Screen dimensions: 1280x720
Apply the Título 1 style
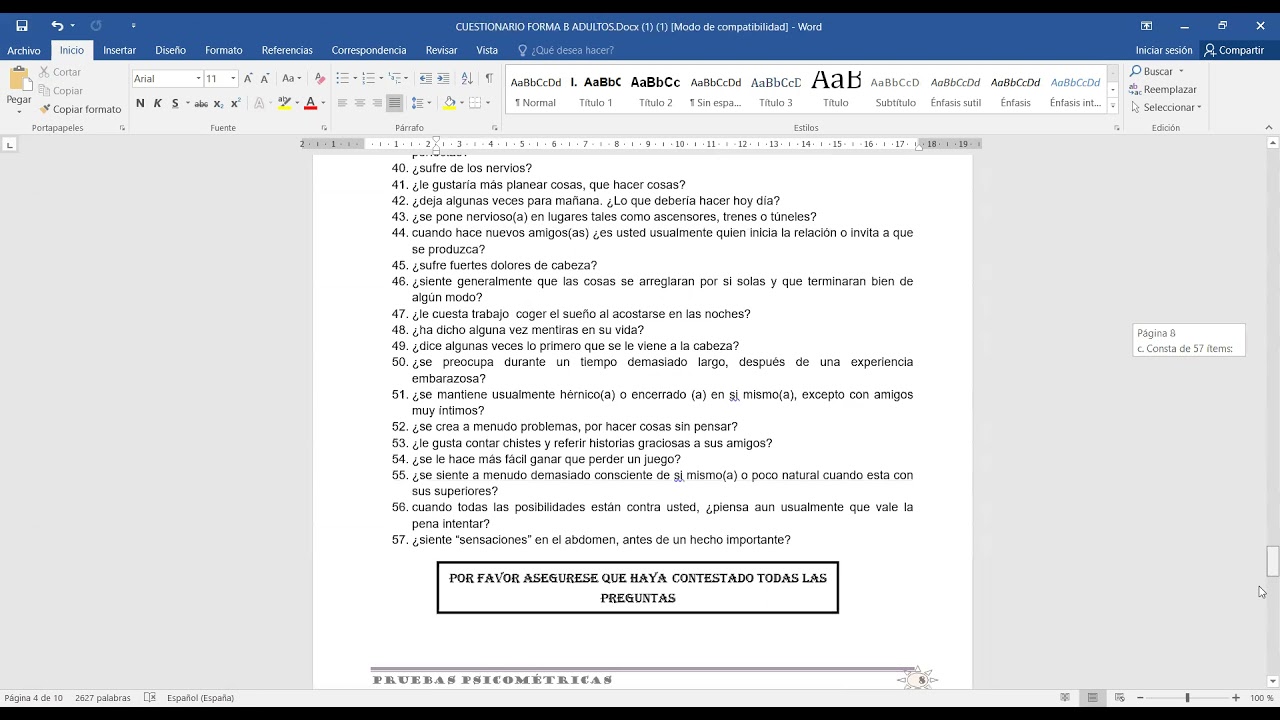tap(596, 90)
